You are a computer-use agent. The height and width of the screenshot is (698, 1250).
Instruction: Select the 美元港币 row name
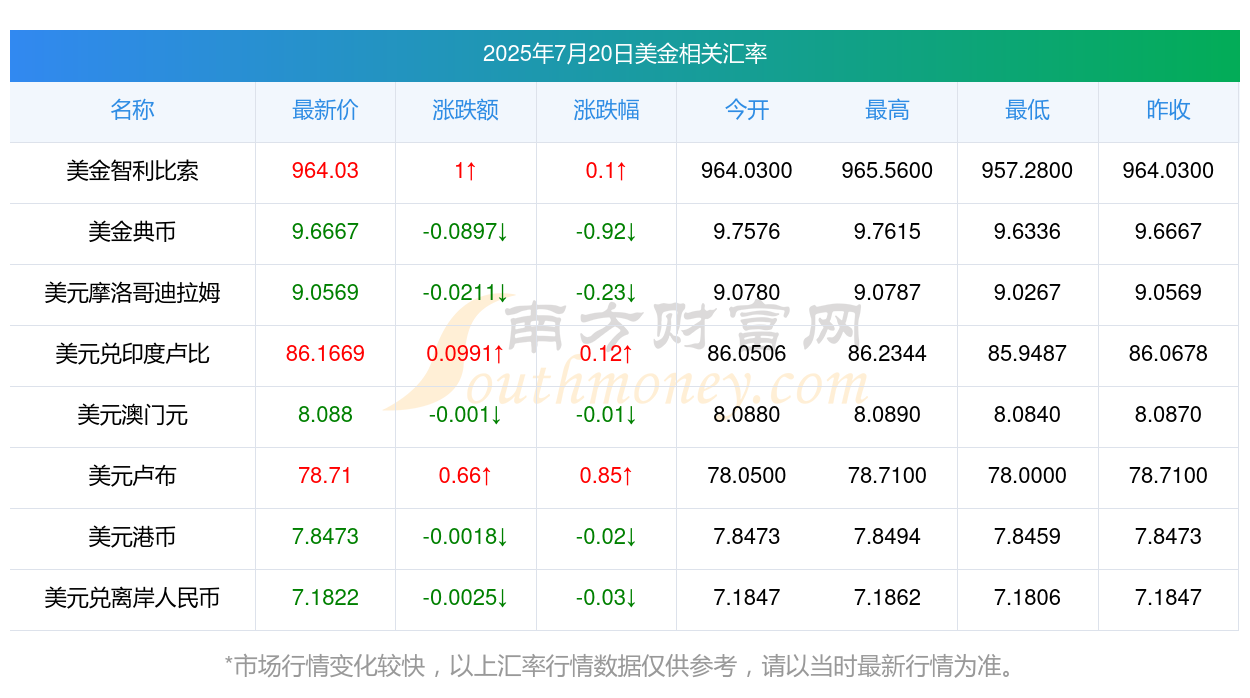pyautogui.click(x=132, y=537)
